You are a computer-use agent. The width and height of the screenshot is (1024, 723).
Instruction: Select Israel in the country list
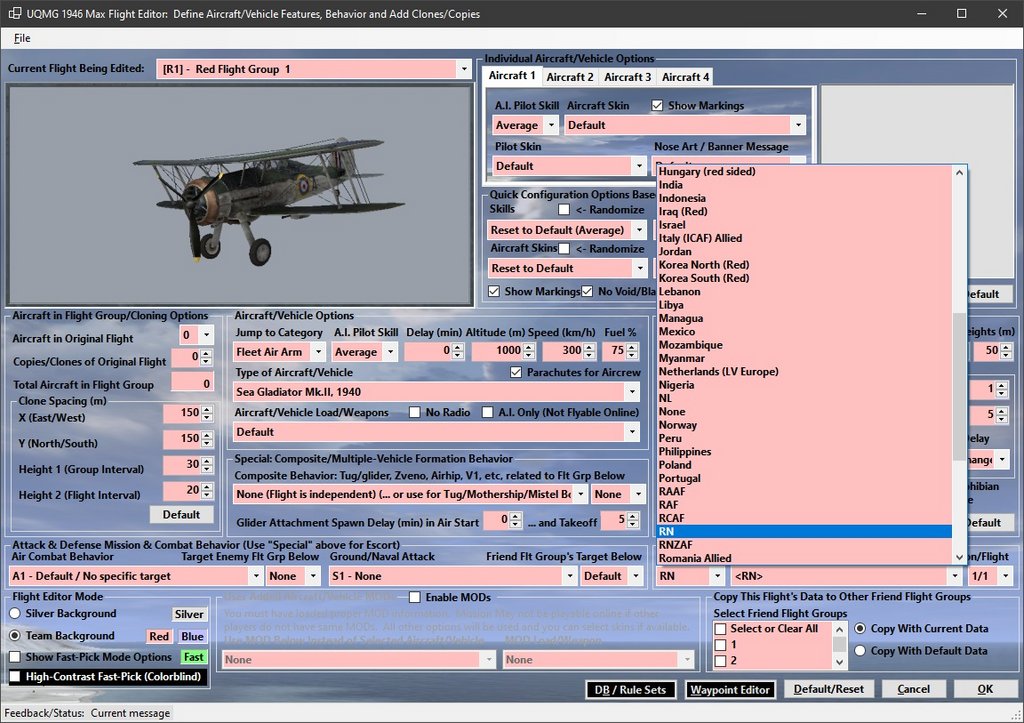(804, 225)
